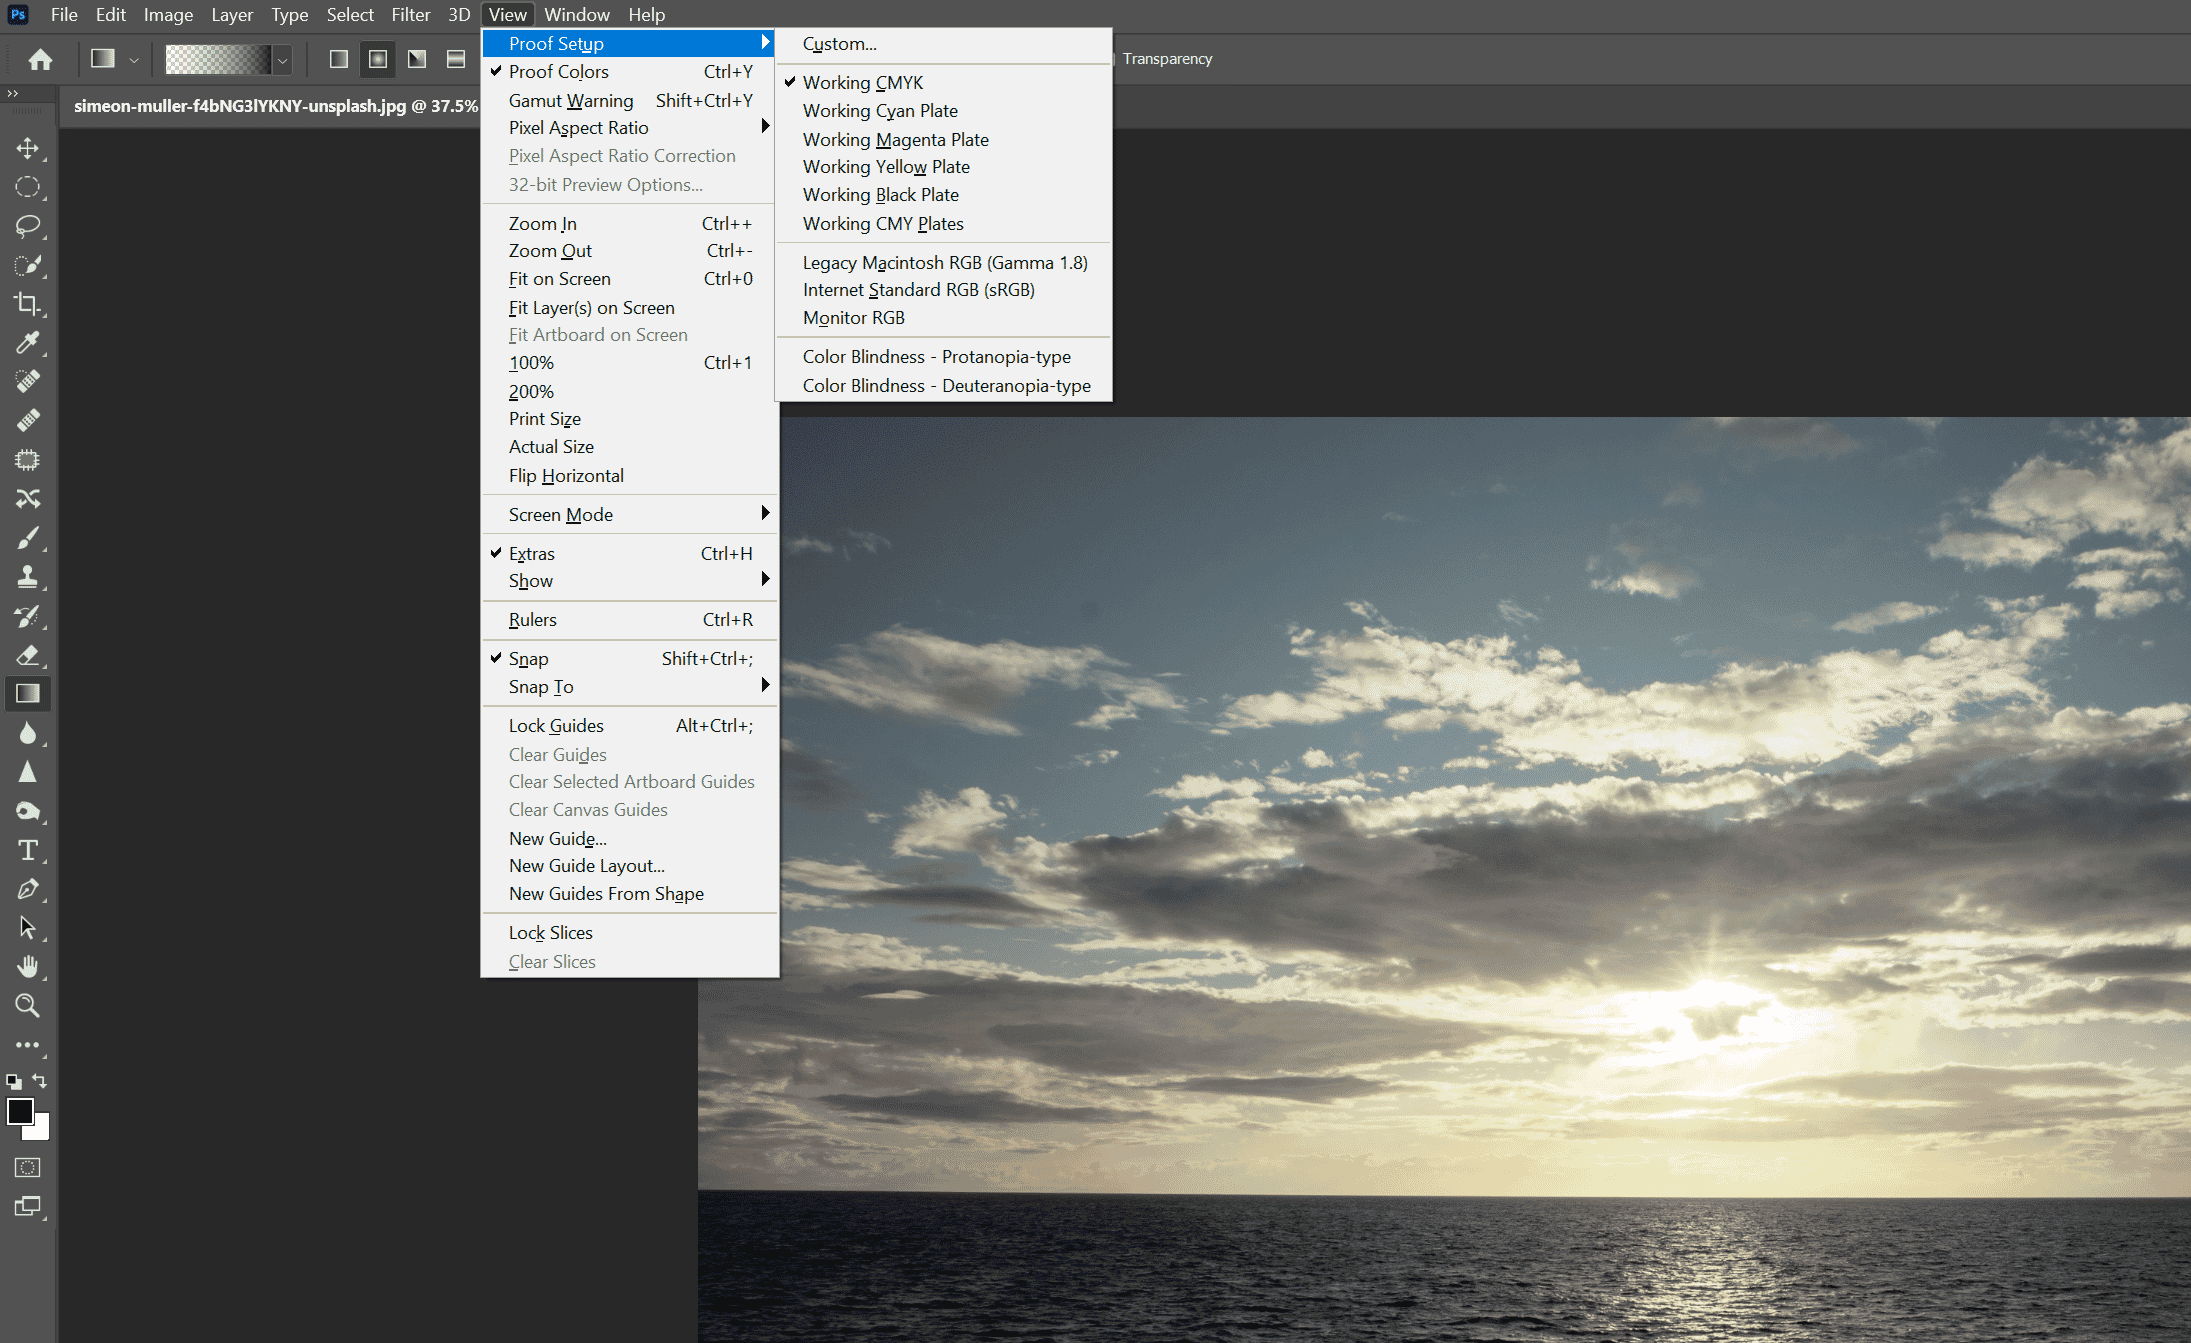Select the Monitor RGB proof option

pyautogui.click(x=852, y=317)
